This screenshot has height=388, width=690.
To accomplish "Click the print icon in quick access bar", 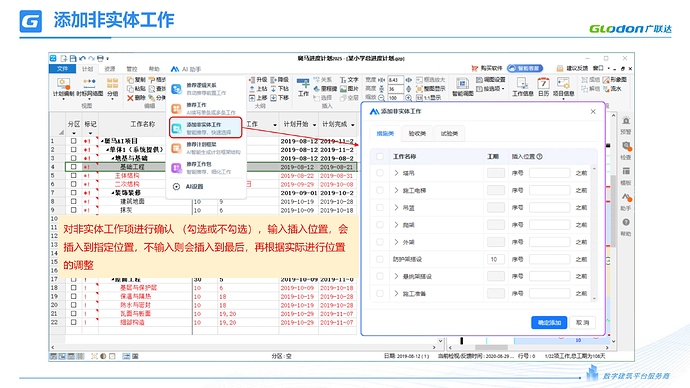I will pyautogui.click(x=100, y=58).
